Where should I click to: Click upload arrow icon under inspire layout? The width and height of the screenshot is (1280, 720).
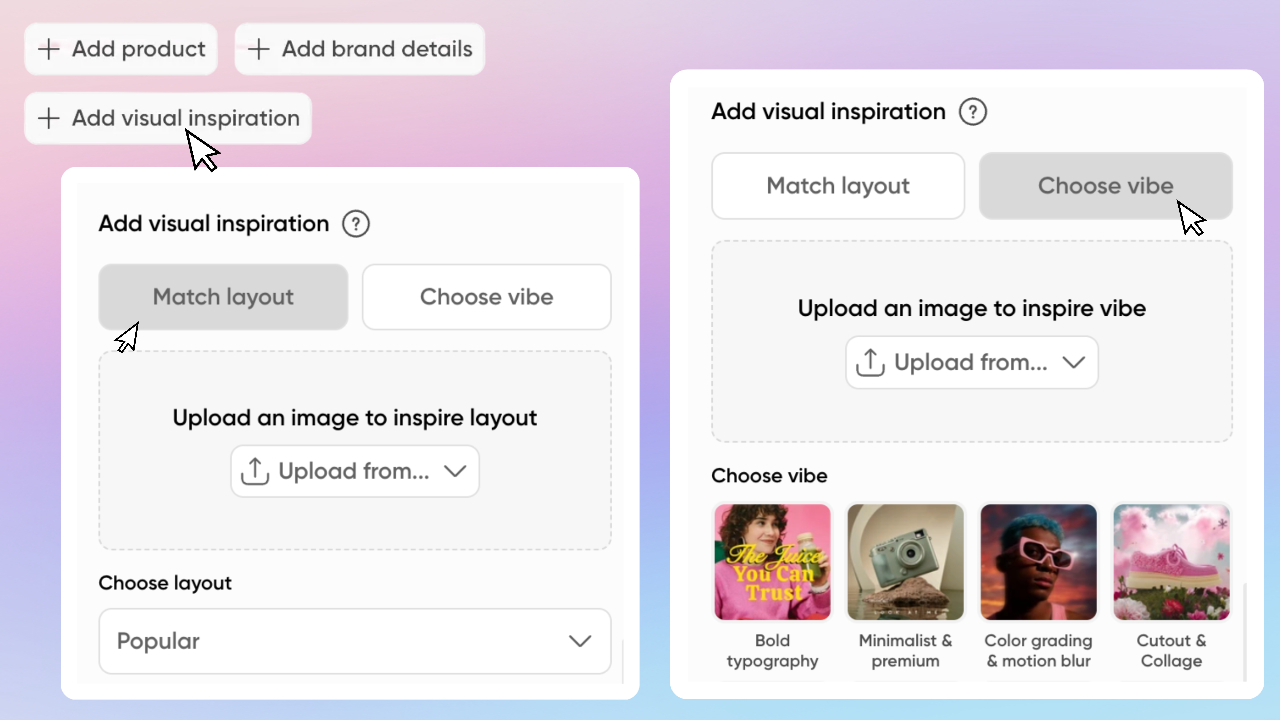pyautogui.click(x=255, y=472)
